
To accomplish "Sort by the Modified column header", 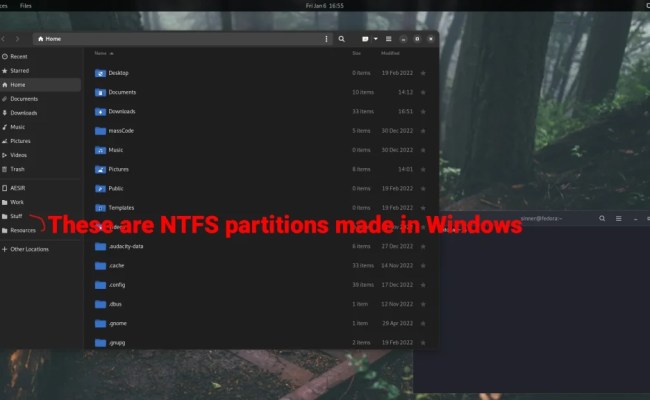I will 390,53.
